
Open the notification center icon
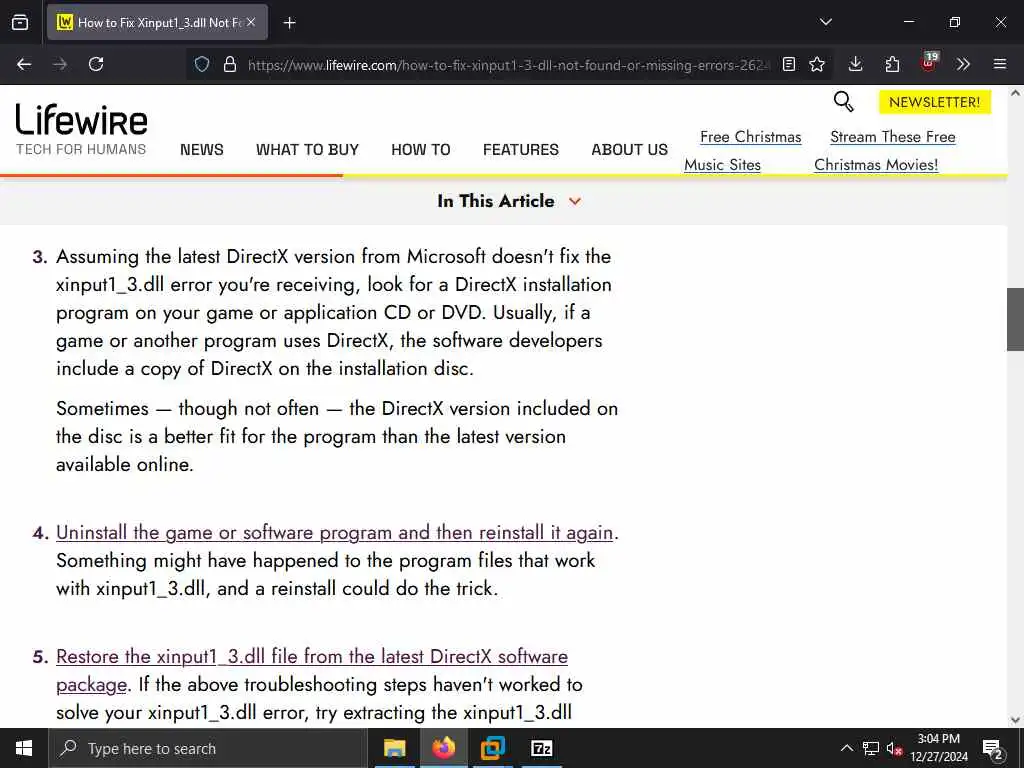(x=992, y=748)
